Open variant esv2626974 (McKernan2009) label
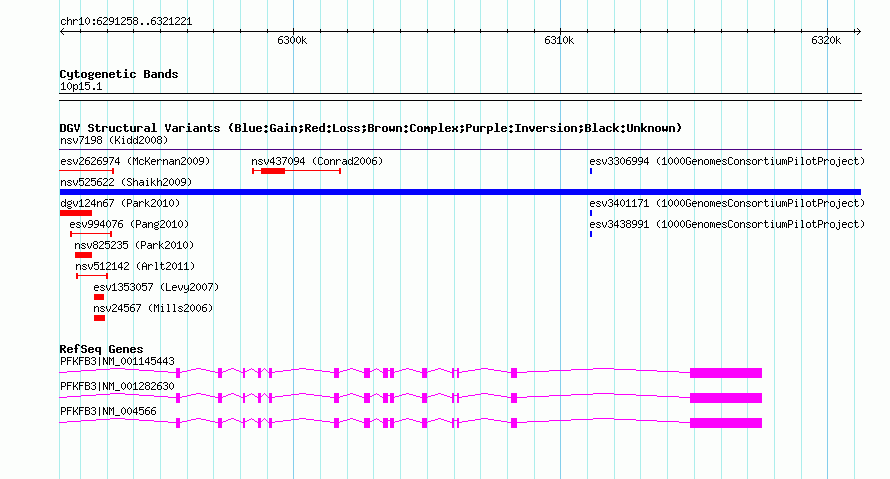 point(135,161)
